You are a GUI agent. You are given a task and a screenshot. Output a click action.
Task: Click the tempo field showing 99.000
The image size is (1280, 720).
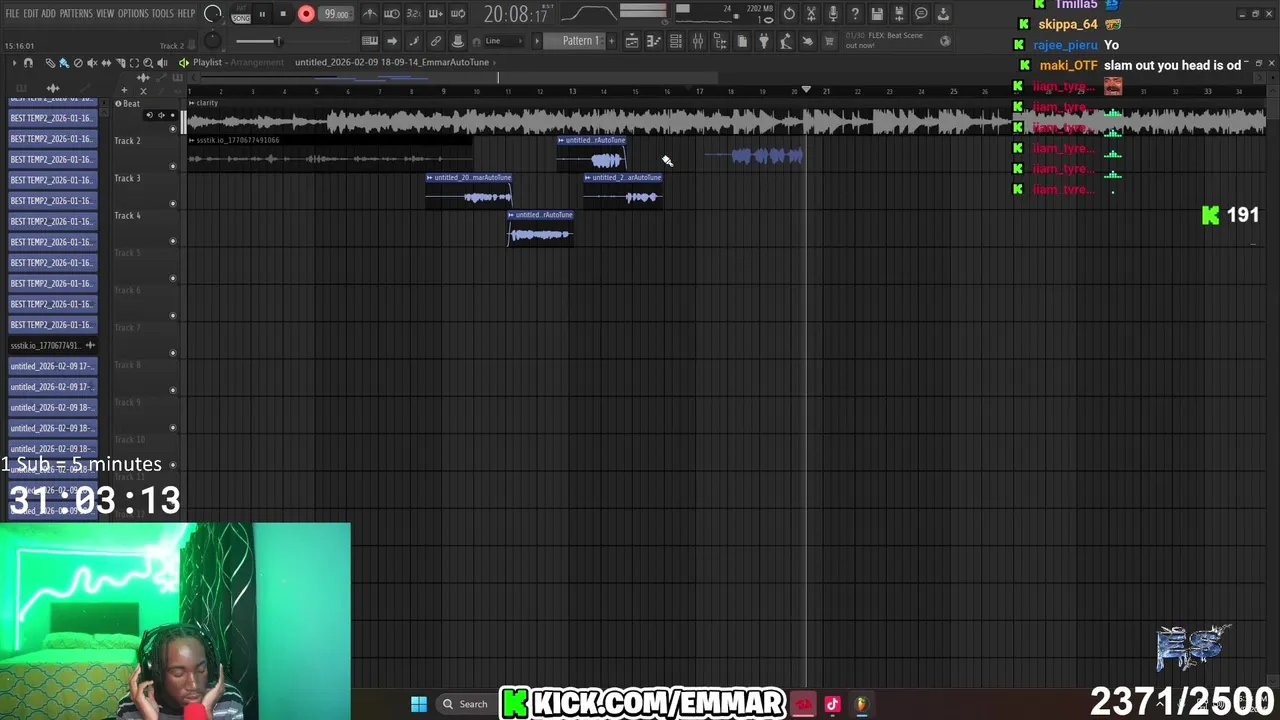336,15
